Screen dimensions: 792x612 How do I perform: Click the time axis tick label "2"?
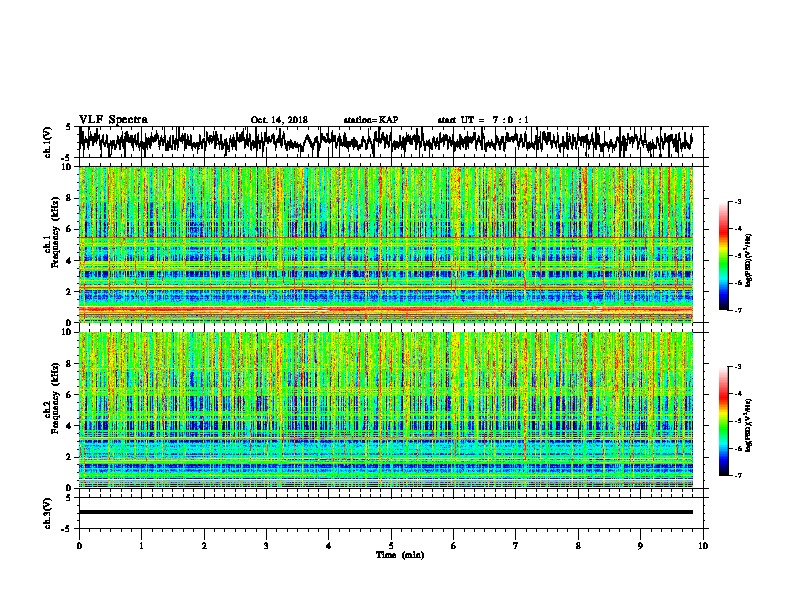204,546
